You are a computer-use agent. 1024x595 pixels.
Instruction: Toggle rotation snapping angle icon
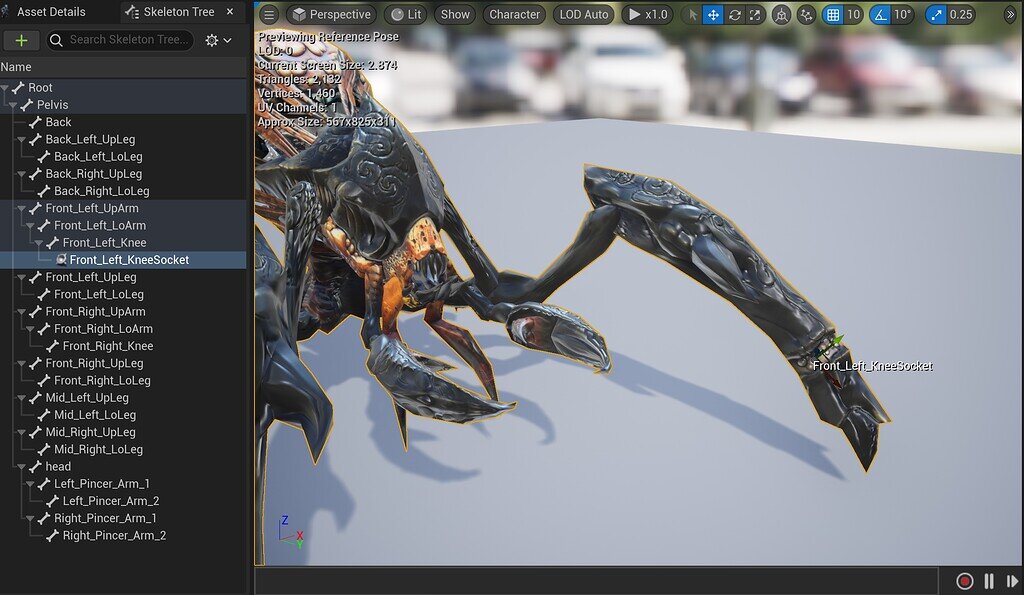(x=880, y=14)
